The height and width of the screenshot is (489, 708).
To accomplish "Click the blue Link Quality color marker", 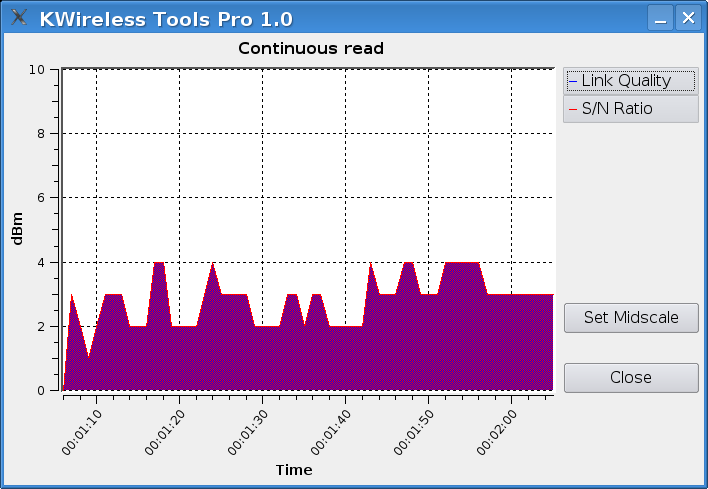I will point(573,82).
